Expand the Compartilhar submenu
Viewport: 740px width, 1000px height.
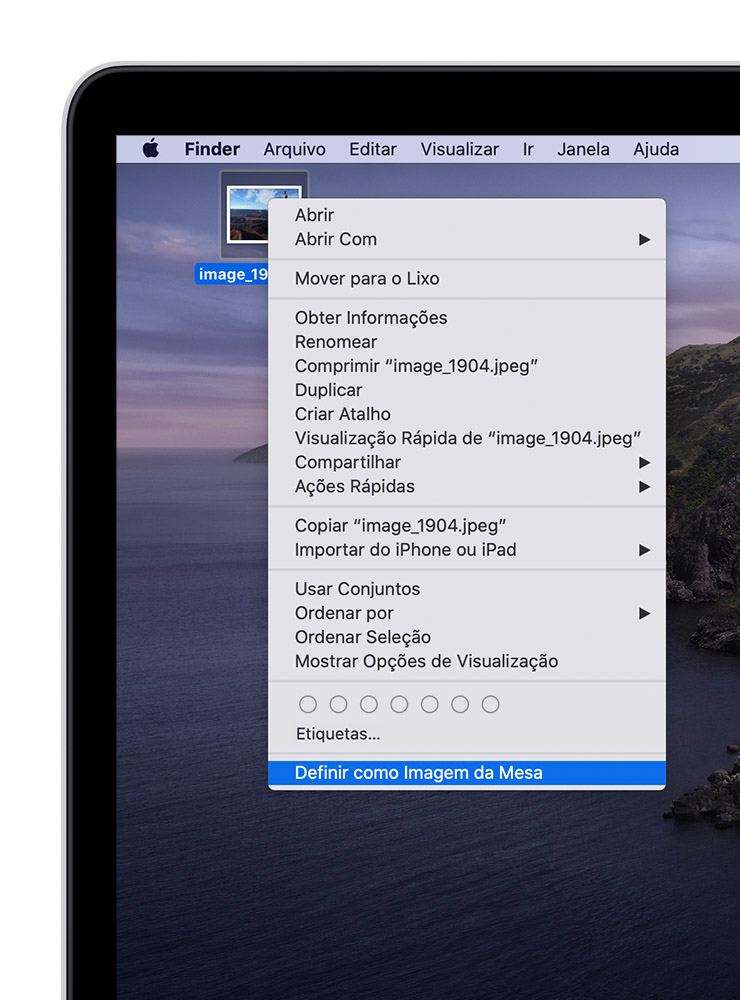pos(644,462)
